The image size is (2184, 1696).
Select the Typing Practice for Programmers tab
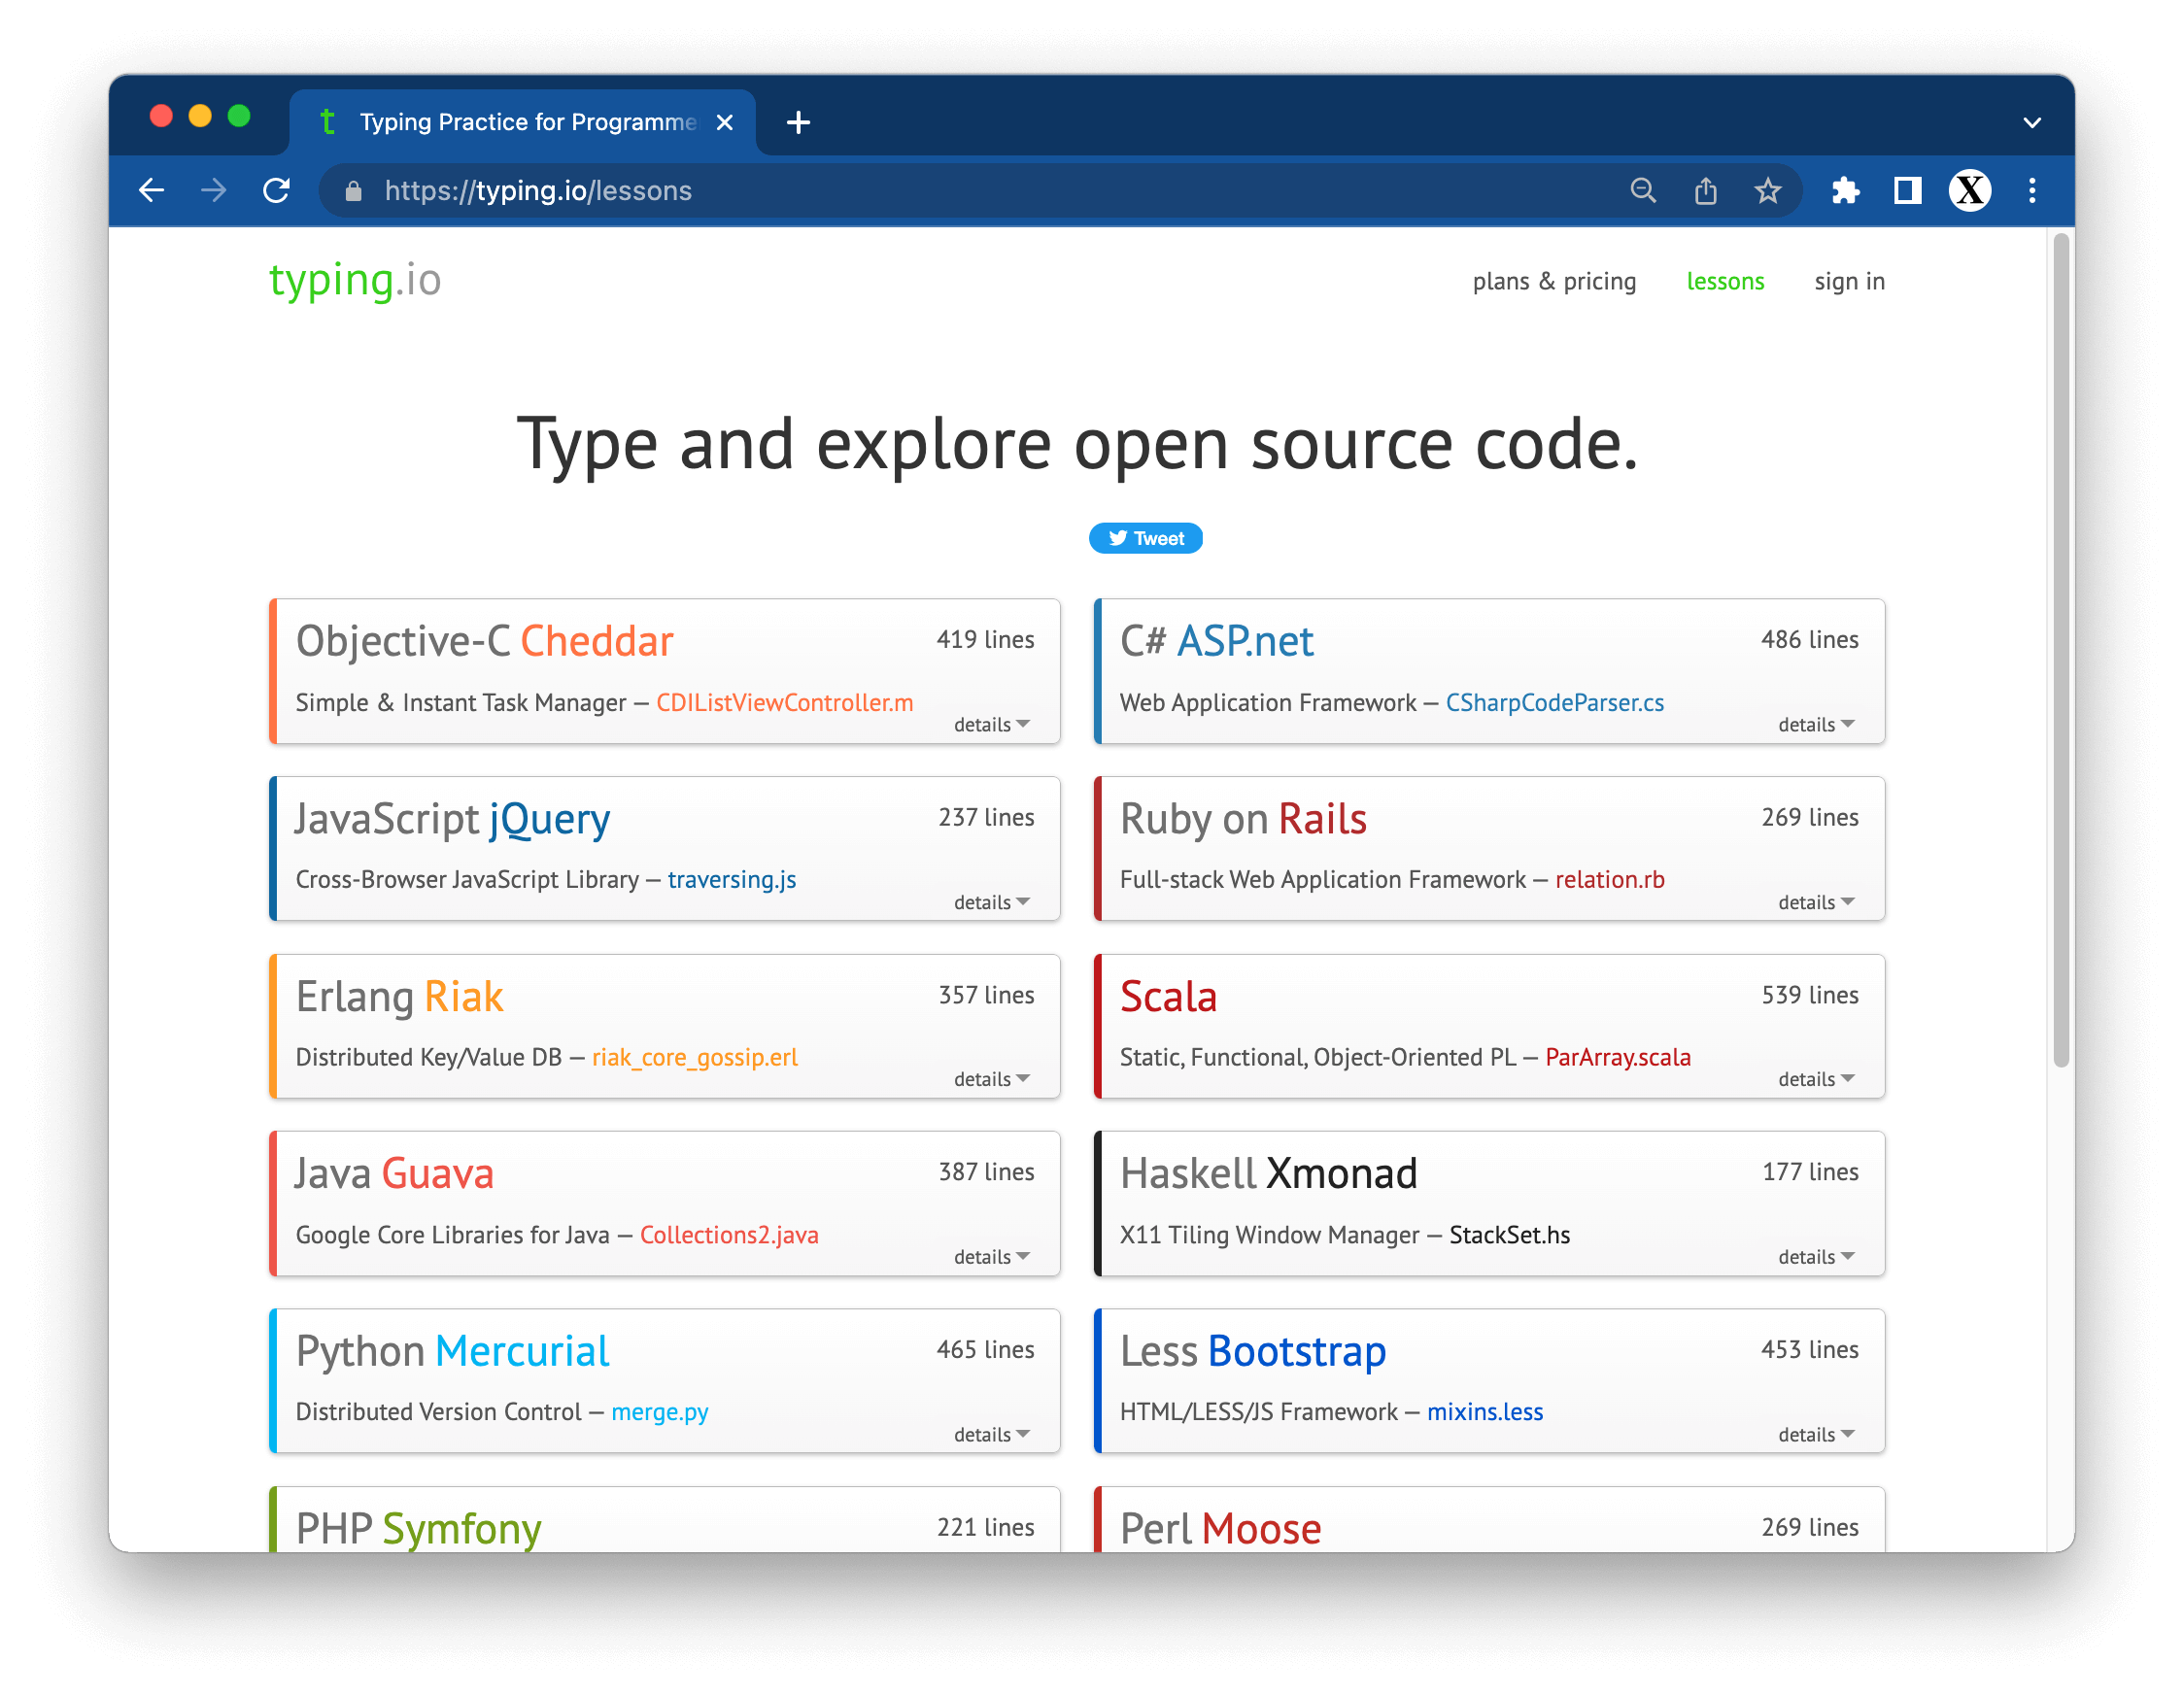point(522,122)
